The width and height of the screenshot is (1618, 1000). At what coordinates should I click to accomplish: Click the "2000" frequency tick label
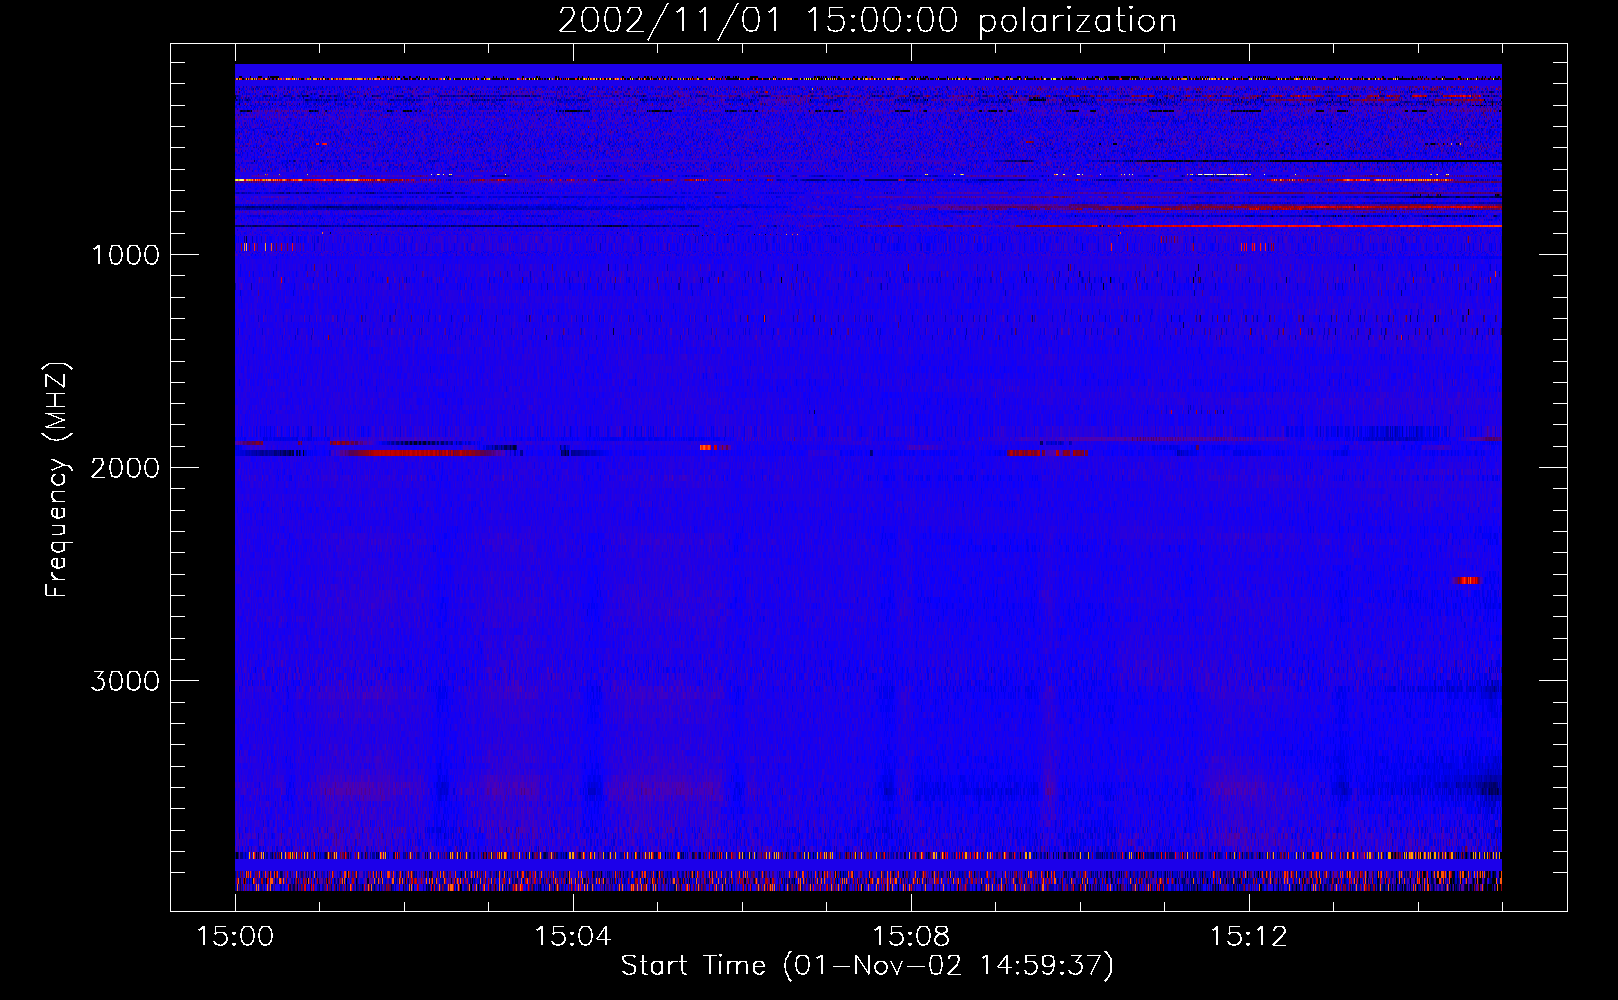tap(125, 468)
